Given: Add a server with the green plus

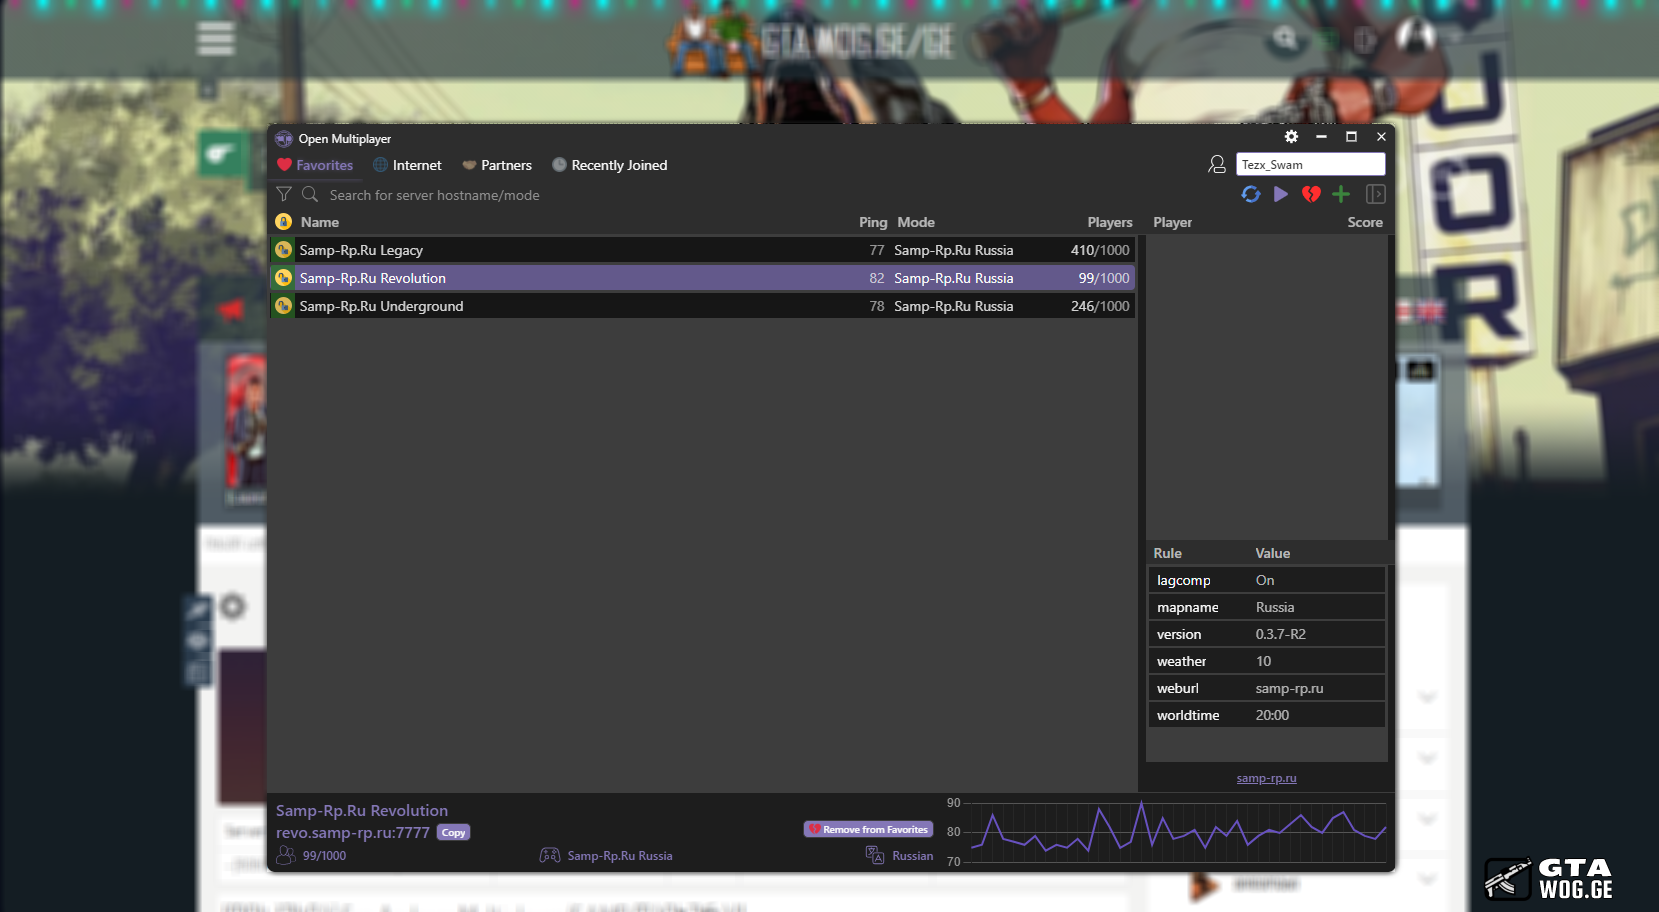Looking at the screenshot, I should coord(1341,194).
